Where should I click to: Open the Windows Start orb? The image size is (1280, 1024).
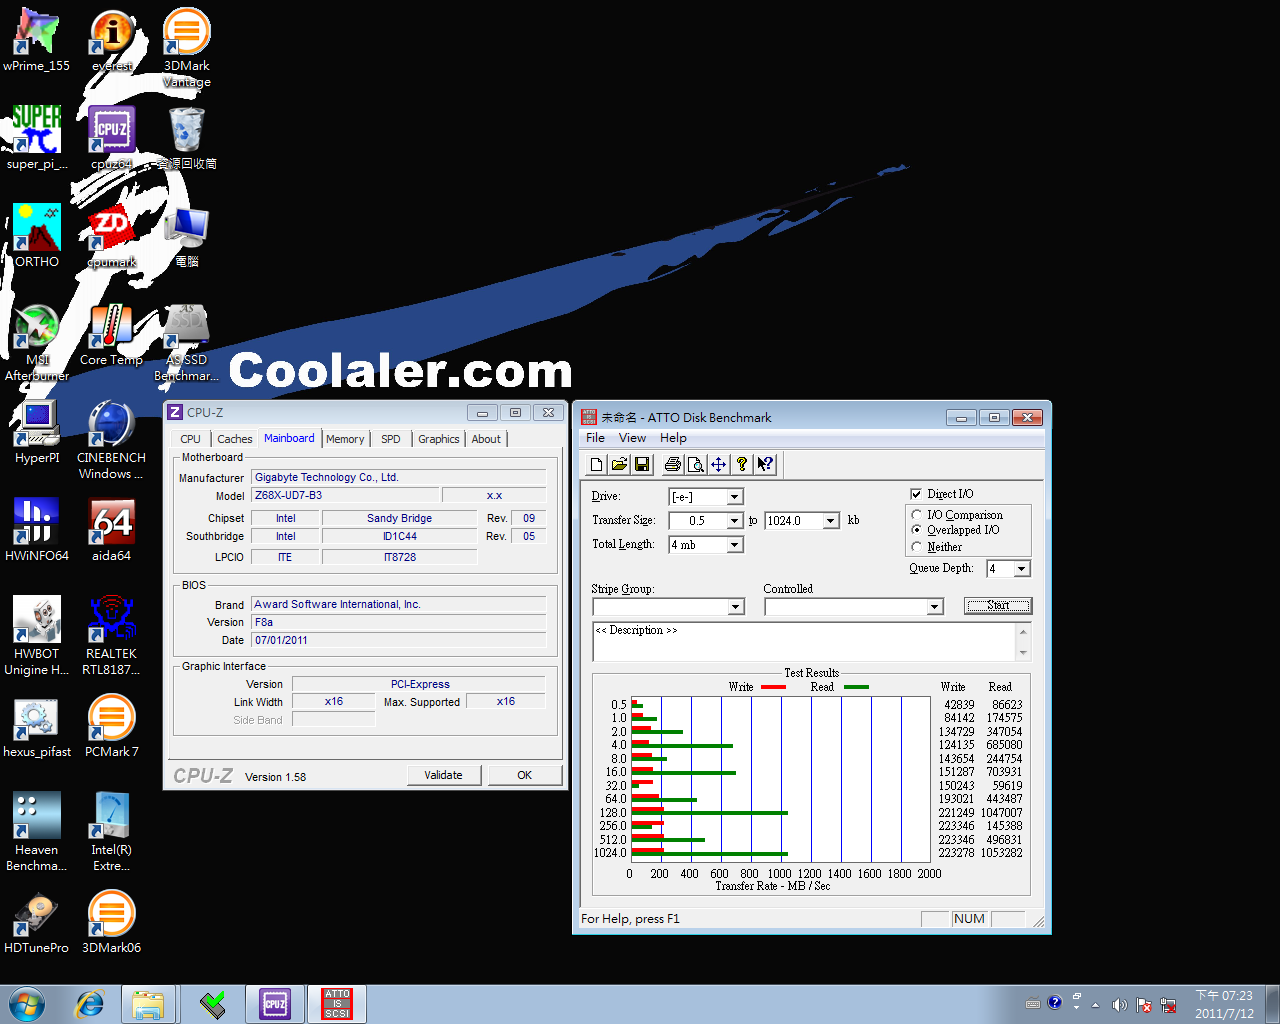[27, 1004]
